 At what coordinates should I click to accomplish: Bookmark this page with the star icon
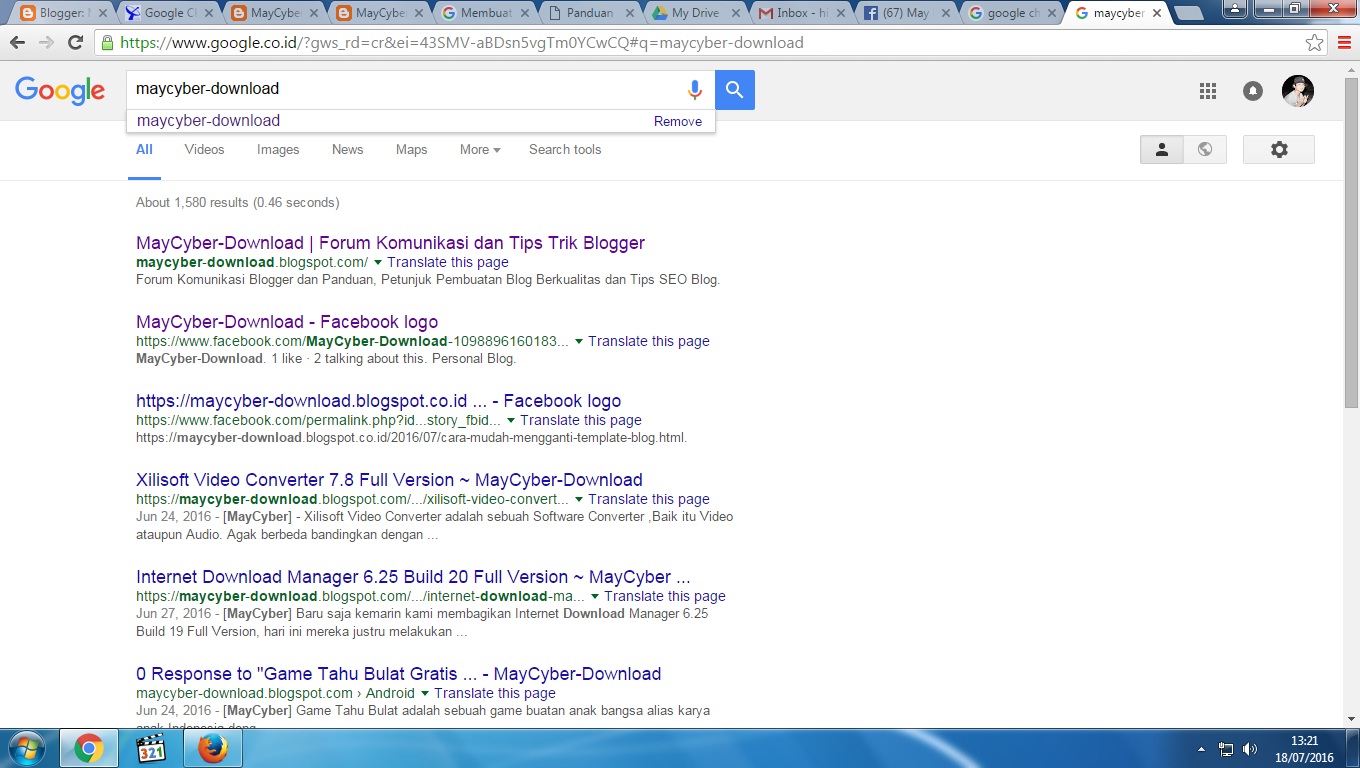point(1315,43)
